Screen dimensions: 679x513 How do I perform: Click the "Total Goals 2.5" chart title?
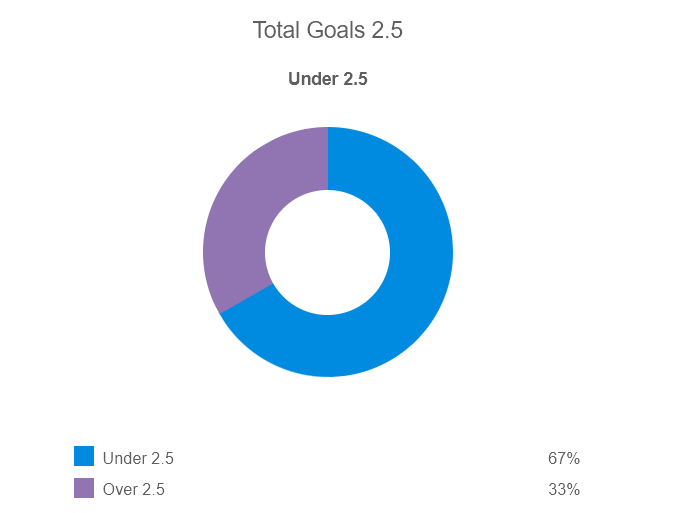pyautogui.click(x=328, y=30)
